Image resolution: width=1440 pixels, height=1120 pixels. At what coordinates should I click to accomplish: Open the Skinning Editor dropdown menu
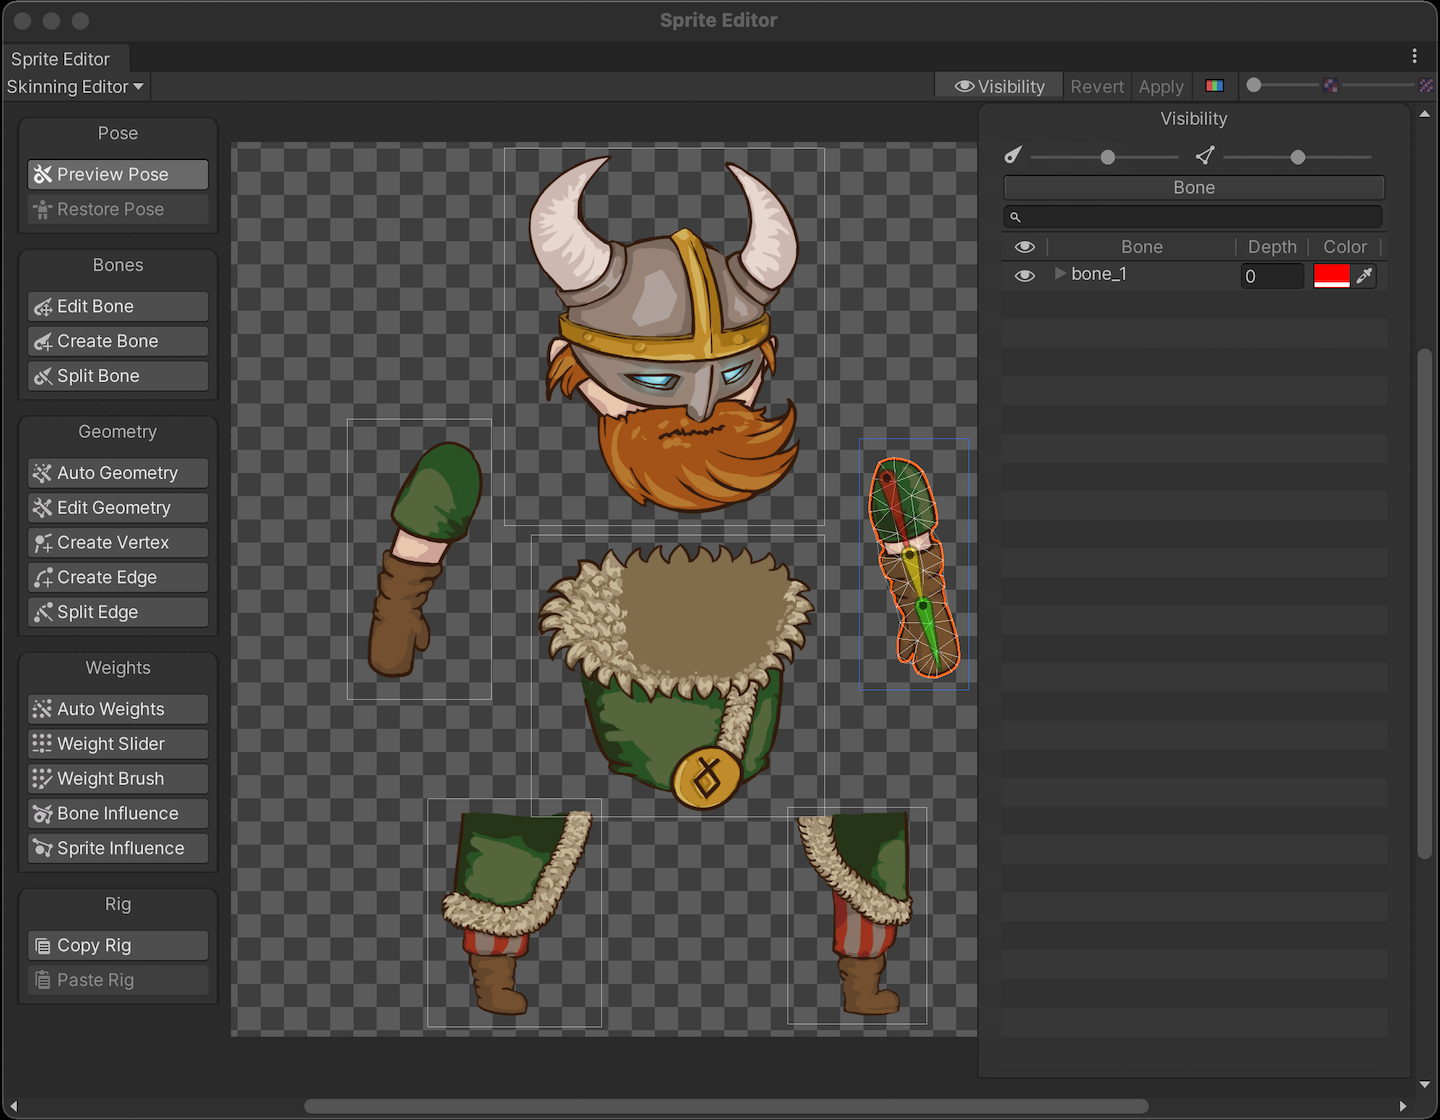pos(75,87)
